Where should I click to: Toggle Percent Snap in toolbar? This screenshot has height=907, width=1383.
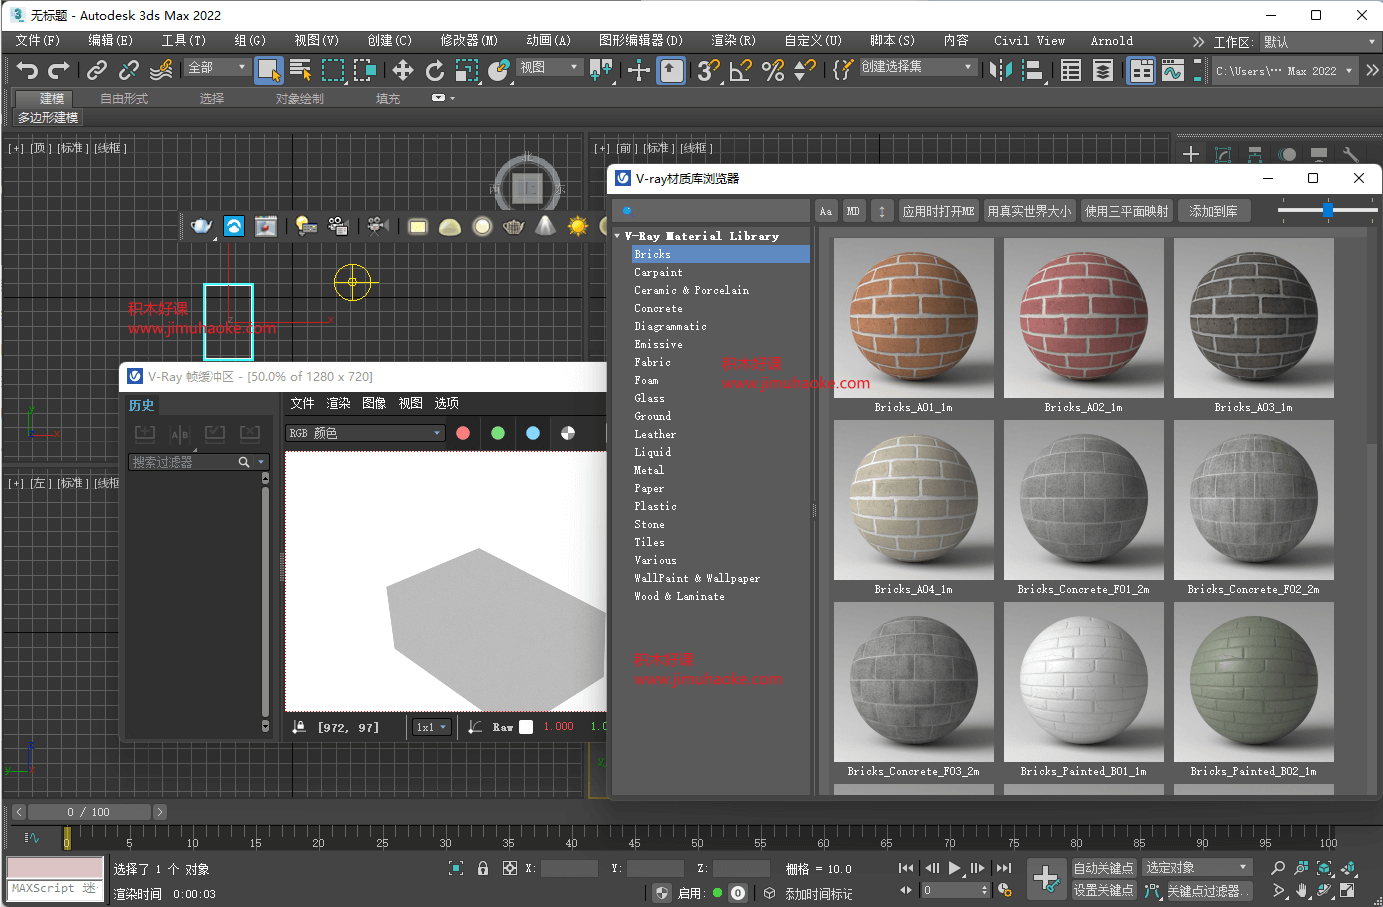pos(772,70)
